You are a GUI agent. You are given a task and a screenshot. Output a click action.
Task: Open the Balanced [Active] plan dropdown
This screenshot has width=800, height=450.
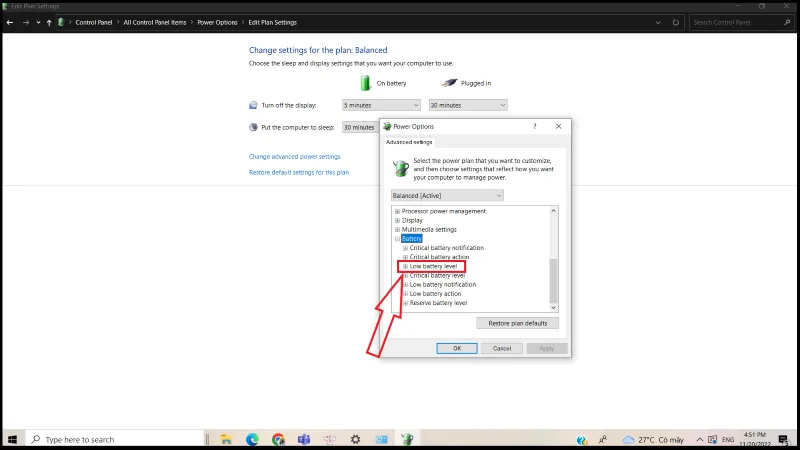447,196
